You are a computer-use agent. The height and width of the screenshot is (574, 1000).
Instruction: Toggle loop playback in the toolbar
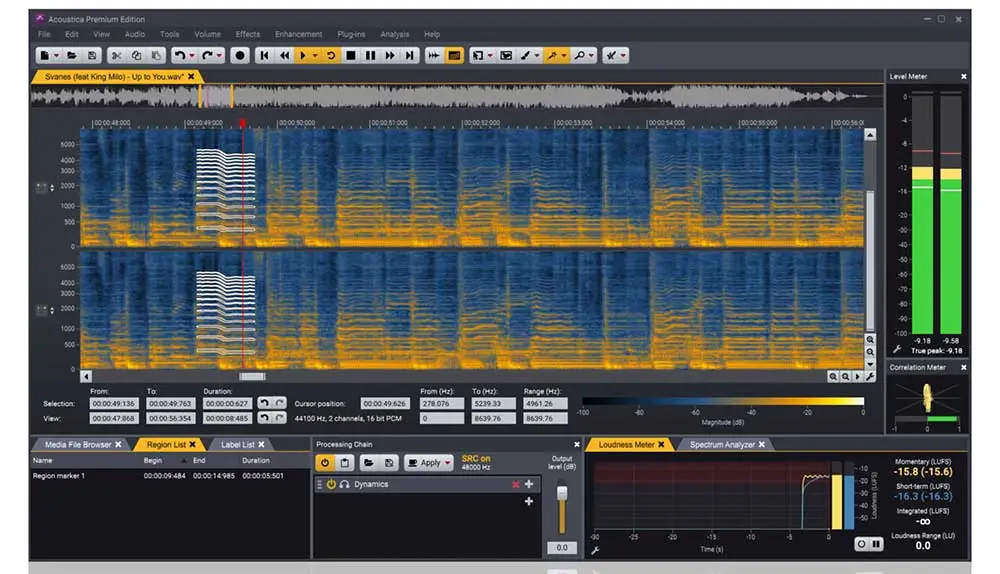(x=331, y=56)
